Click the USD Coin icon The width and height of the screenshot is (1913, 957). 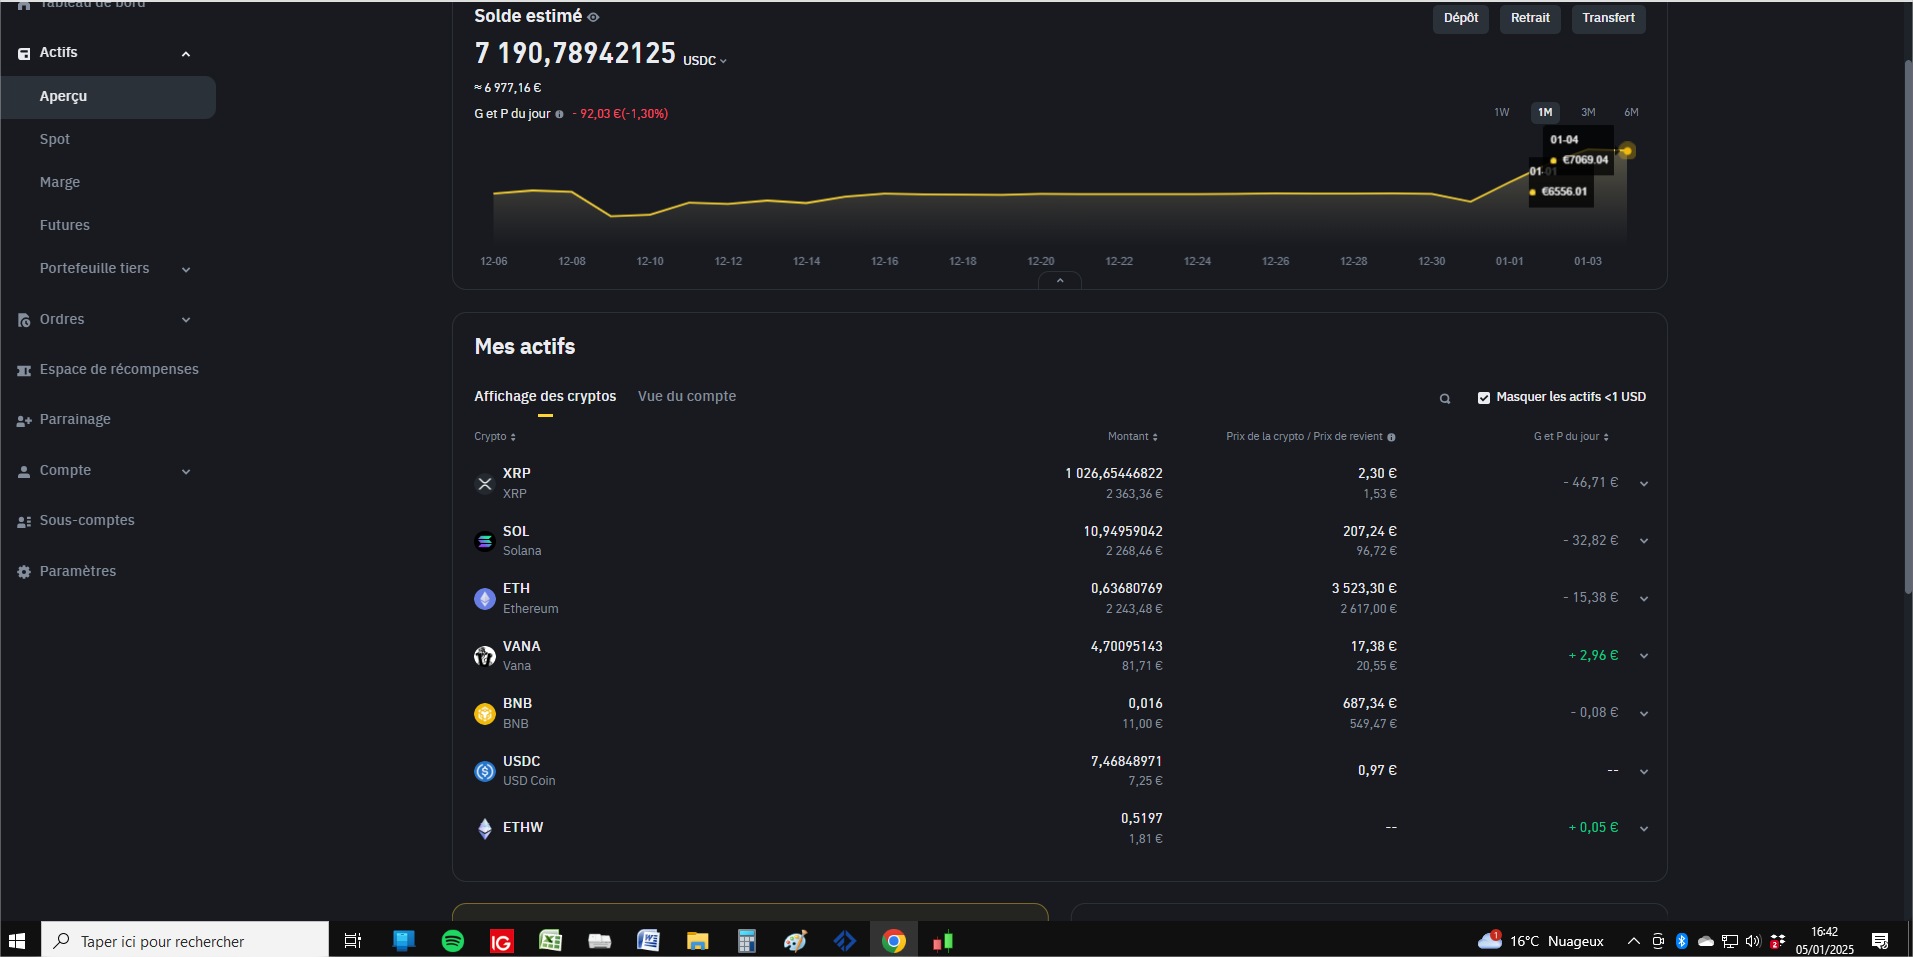(485, 771)
